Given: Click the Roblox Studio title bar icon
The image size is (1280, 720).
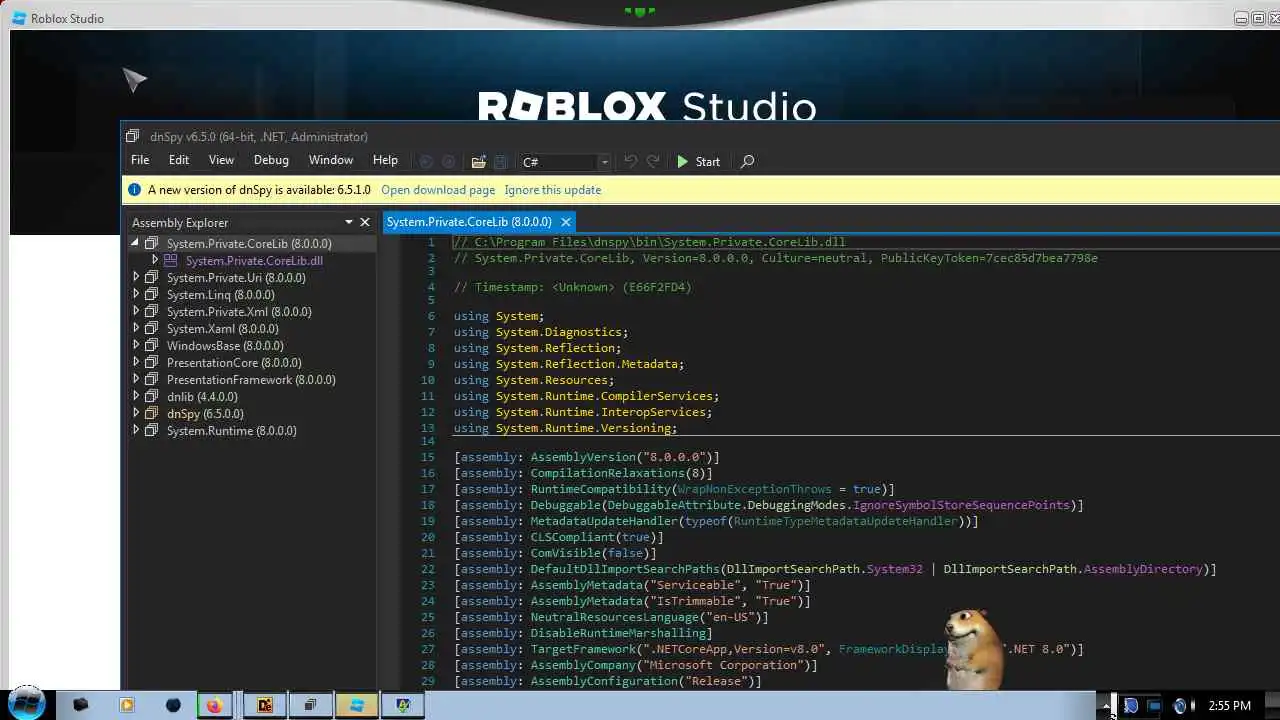Looking at the screenshot, I should (x=19, y=18).
